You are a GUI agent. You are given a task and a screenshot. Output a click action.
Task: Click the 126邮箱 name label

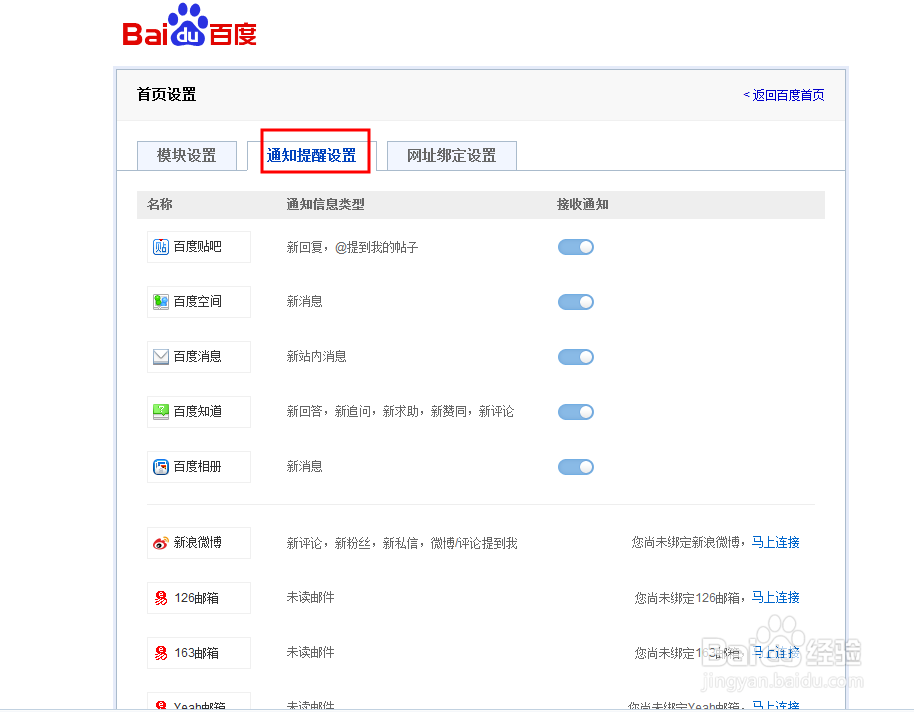pyautogui.click(x=196, y=598)
